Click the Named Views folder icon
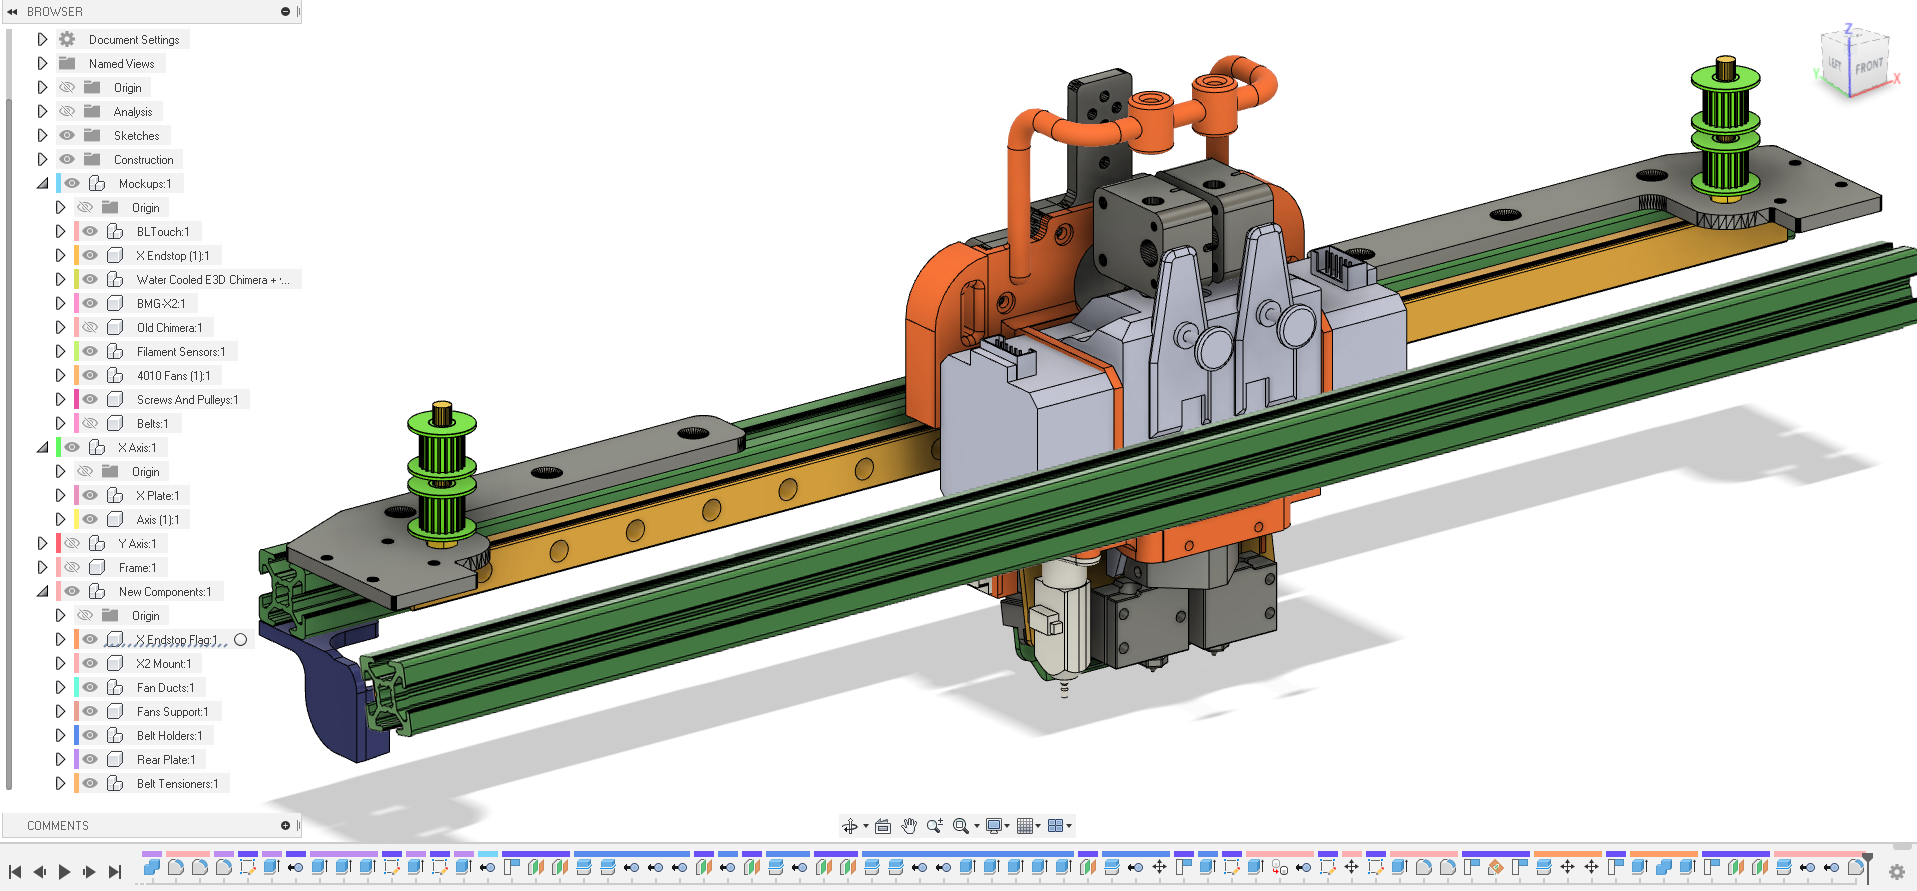1917x891 pixels. [67, 64]
